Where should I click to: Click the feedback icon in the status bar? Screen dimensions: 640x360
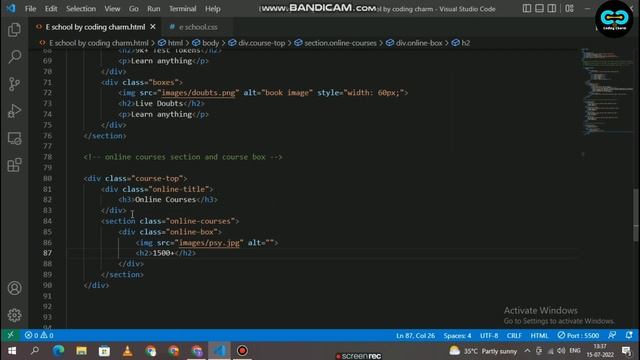(612, 336)
